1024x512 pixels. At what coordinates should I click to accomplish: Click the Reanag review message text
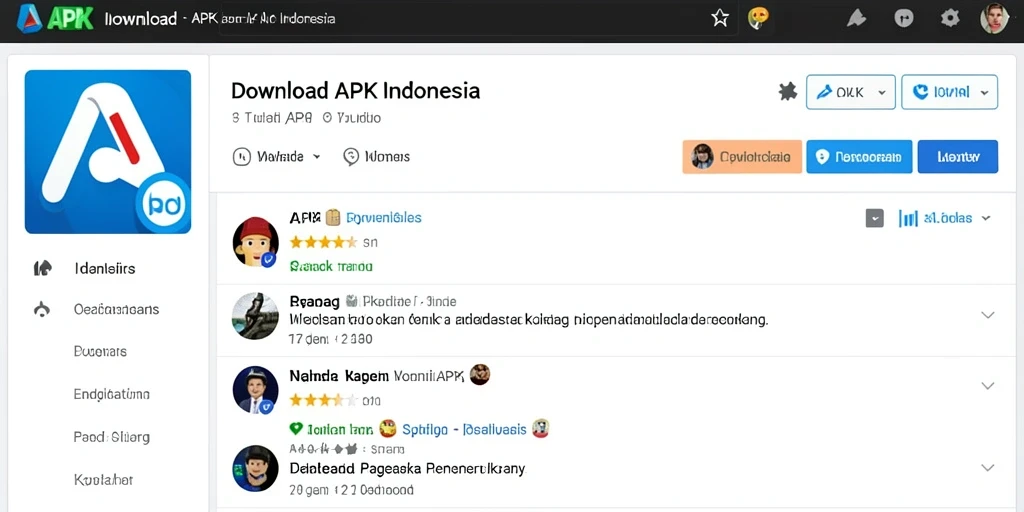528,320
